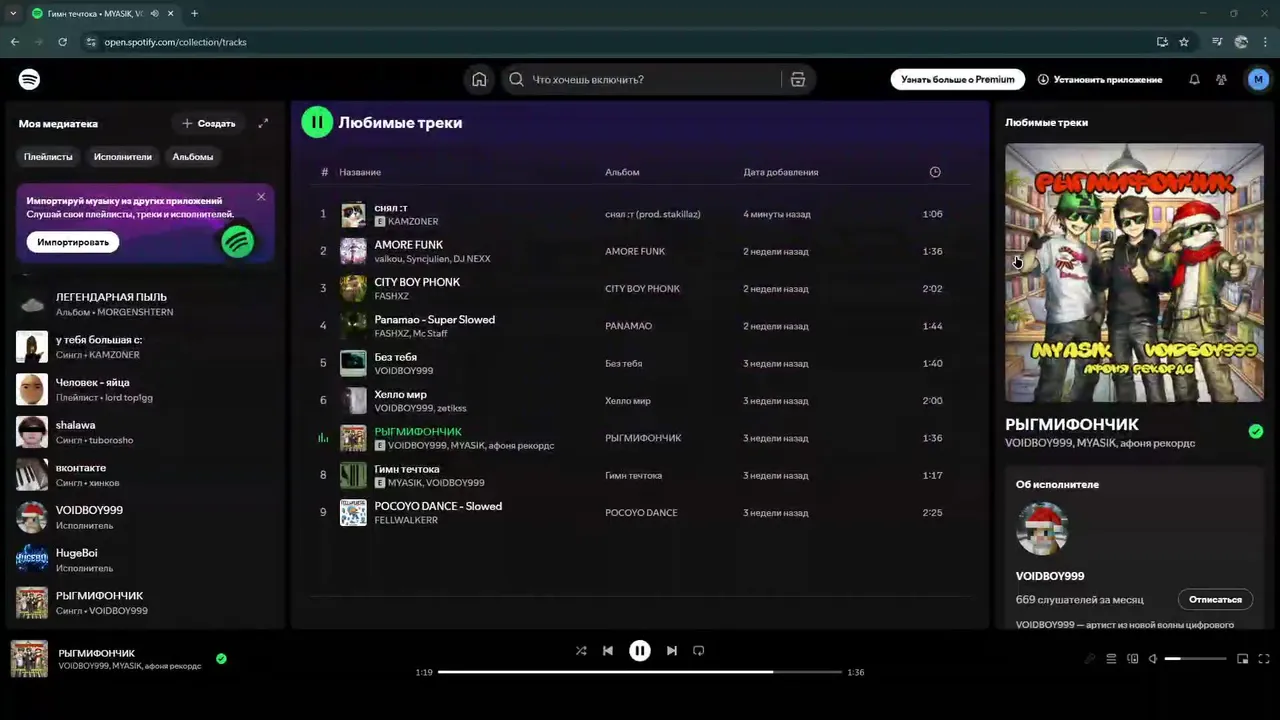Click now playing thumbnail in bottom bar
Viewport: 1280px width, 720px height.
pyautogui.click(x=29, y=659)
